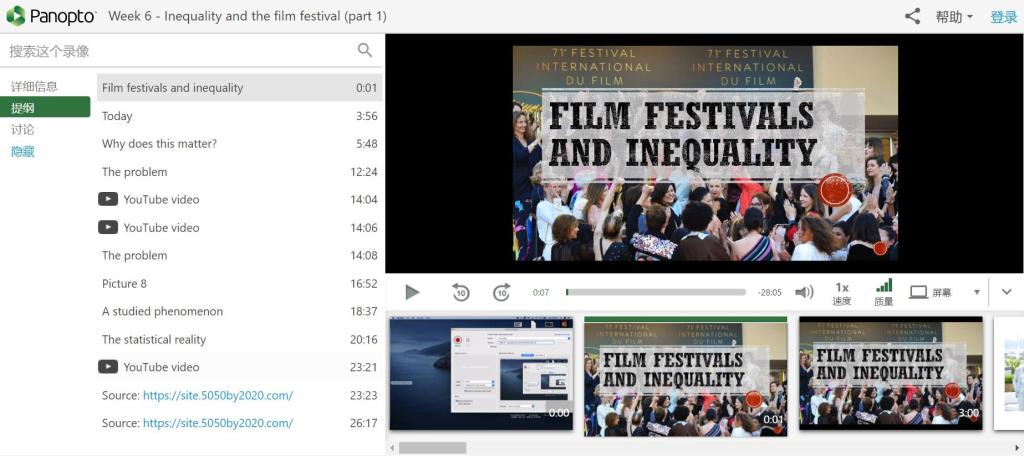The width and height of the screenshot is (1024, 457).
Task: Select the thumbnail marked 3:00
Action: [x=890, y=374]
